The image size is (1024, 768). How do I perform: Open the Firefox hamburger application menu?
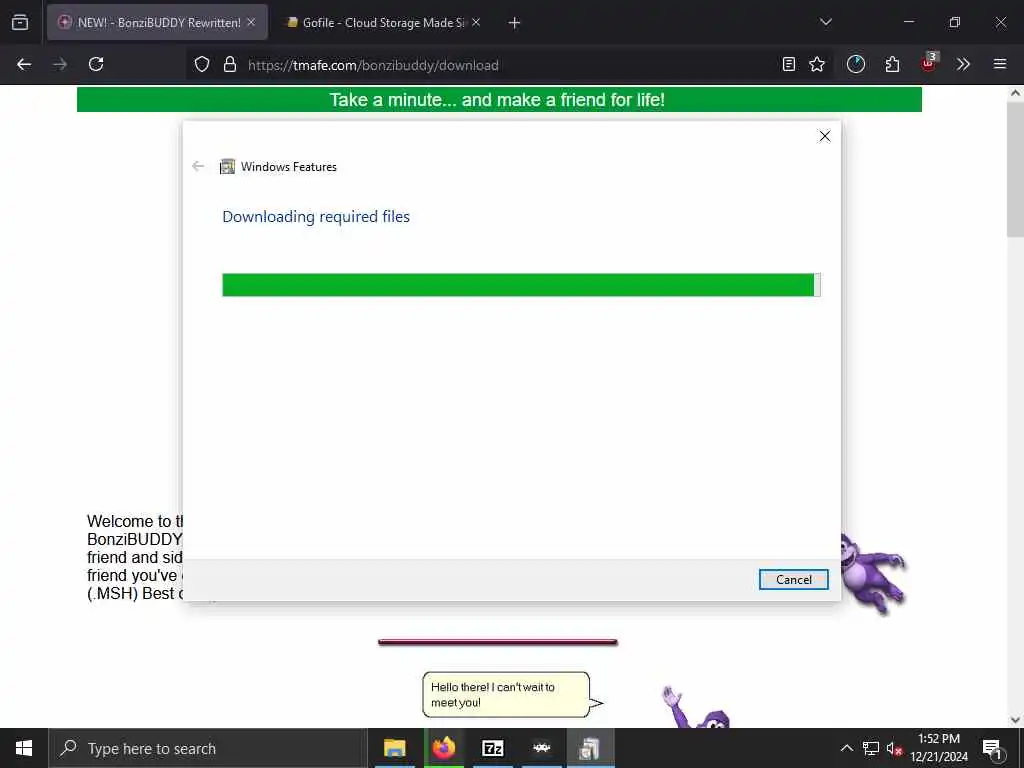1000,64
